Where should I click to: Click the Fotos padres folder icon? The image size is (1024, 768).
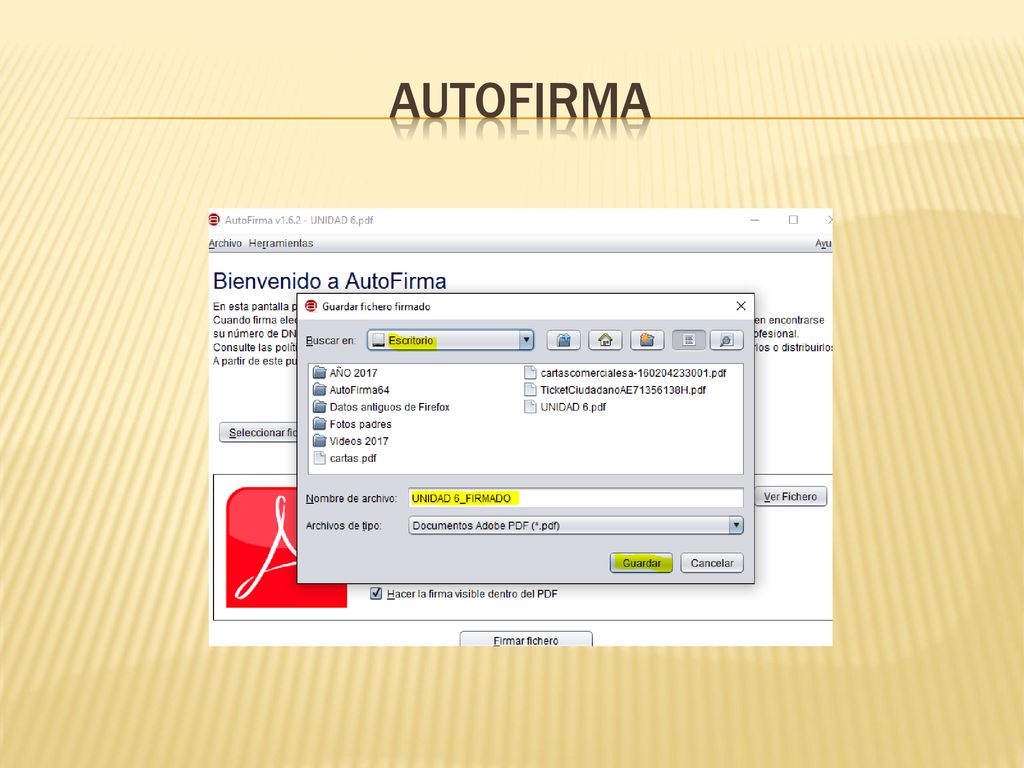point(319,423)
